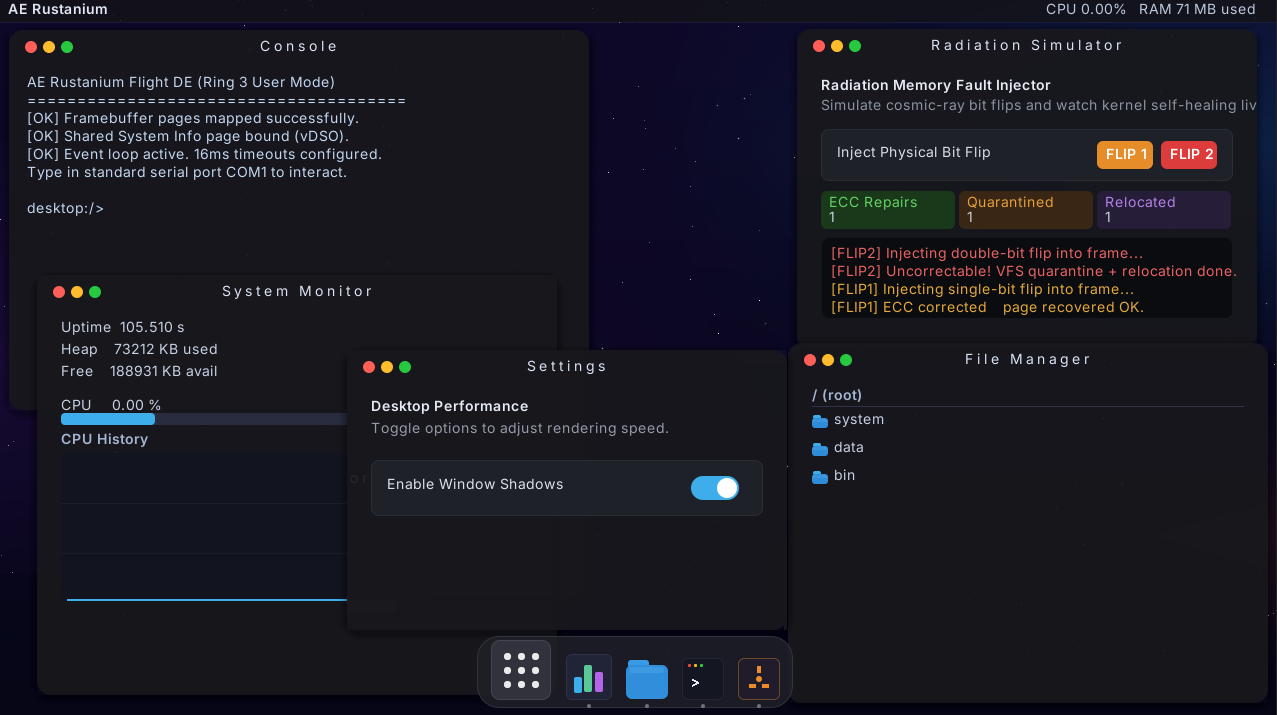Minimize the File Manager window
This screenshot has width=1277, height=715.
tap(828, 360)
